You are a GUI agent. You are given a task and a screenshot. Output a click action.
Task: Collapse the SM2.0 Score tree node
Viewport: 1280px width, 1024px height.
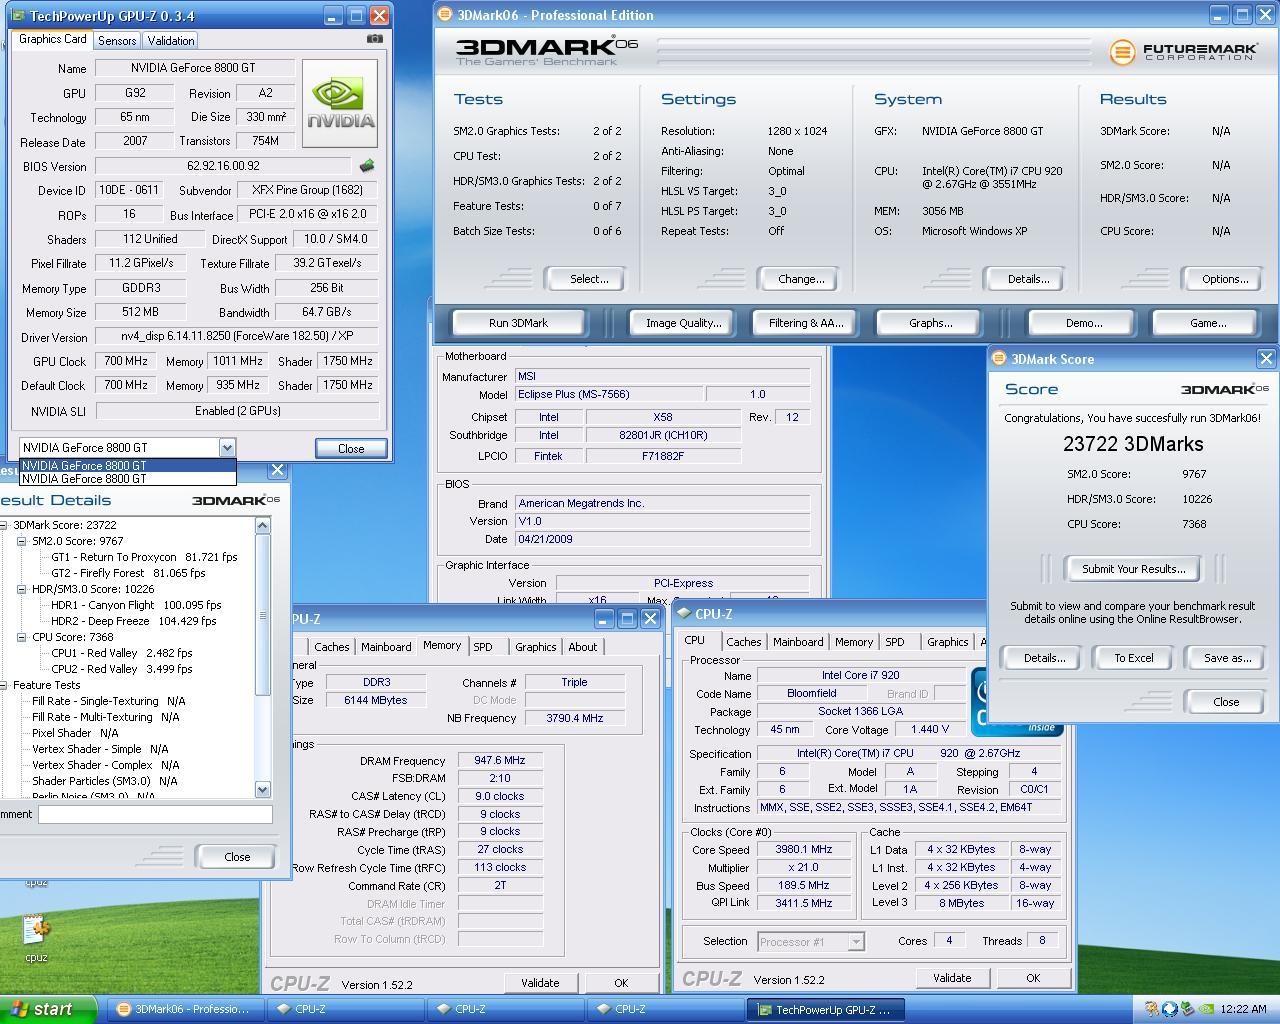point(22,541)
